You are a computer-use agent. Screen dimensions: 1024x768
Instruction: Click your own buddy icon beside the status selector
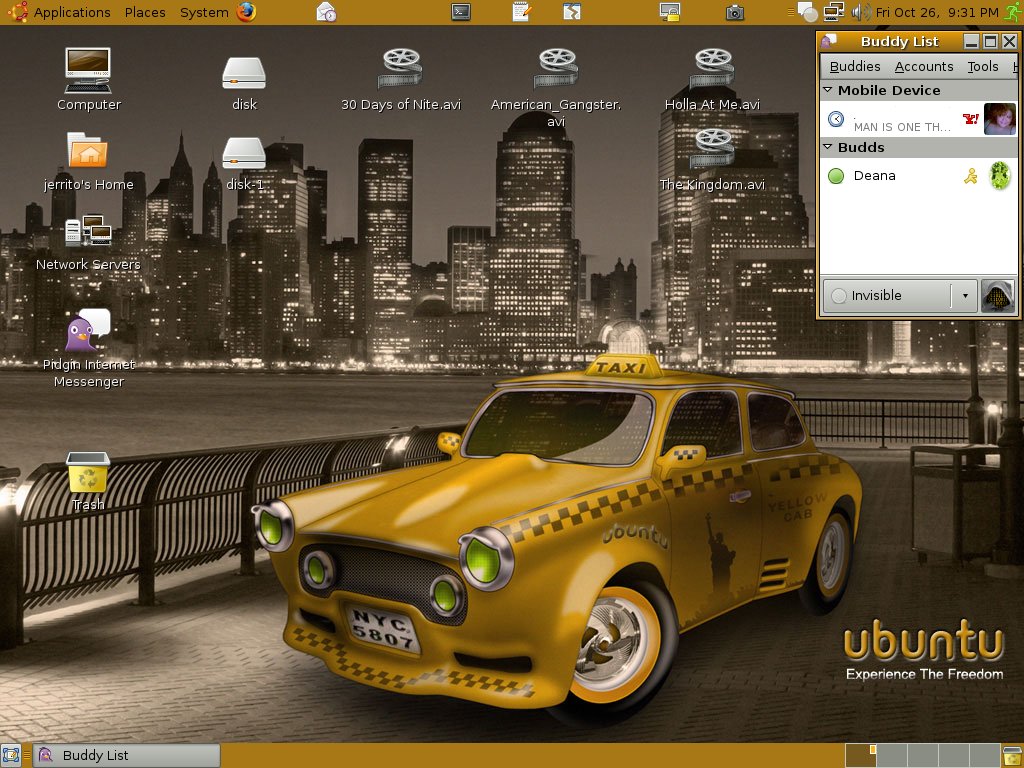(x=997, y=296)
